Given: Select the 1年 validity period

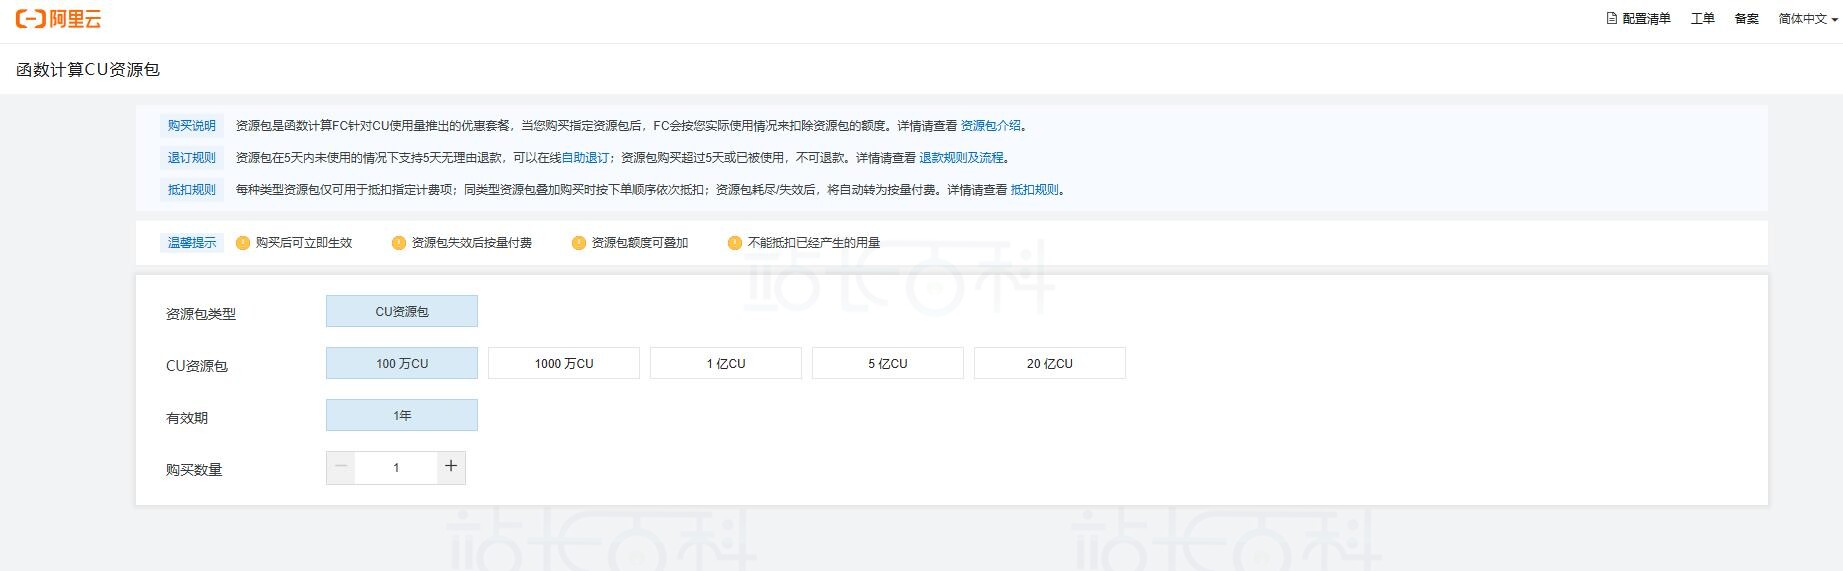Looking at the screenshot, I should pos(402,415).
